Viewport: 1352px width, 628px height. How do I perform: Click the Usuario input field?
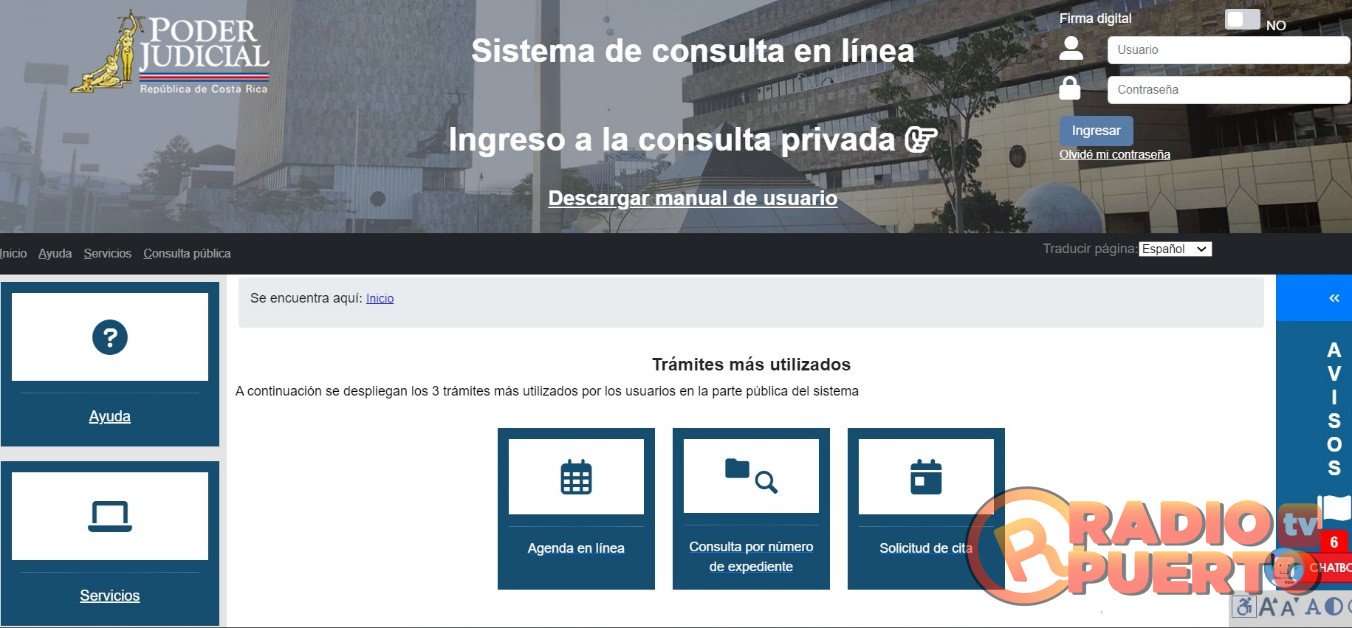(x=1228, y=50)
